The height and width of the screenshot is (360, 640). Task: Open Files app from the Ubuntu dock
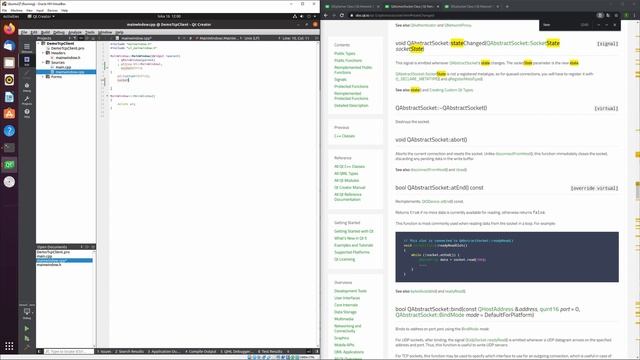click(9, 63)
